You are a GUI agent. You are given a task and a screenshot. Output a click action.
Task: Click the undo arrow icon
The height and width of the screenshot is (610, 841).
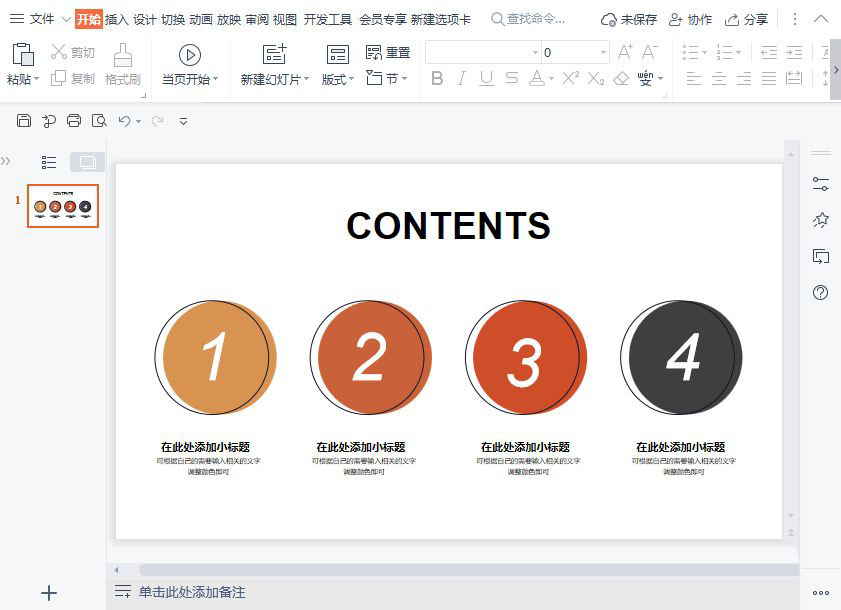click(124, 121)
